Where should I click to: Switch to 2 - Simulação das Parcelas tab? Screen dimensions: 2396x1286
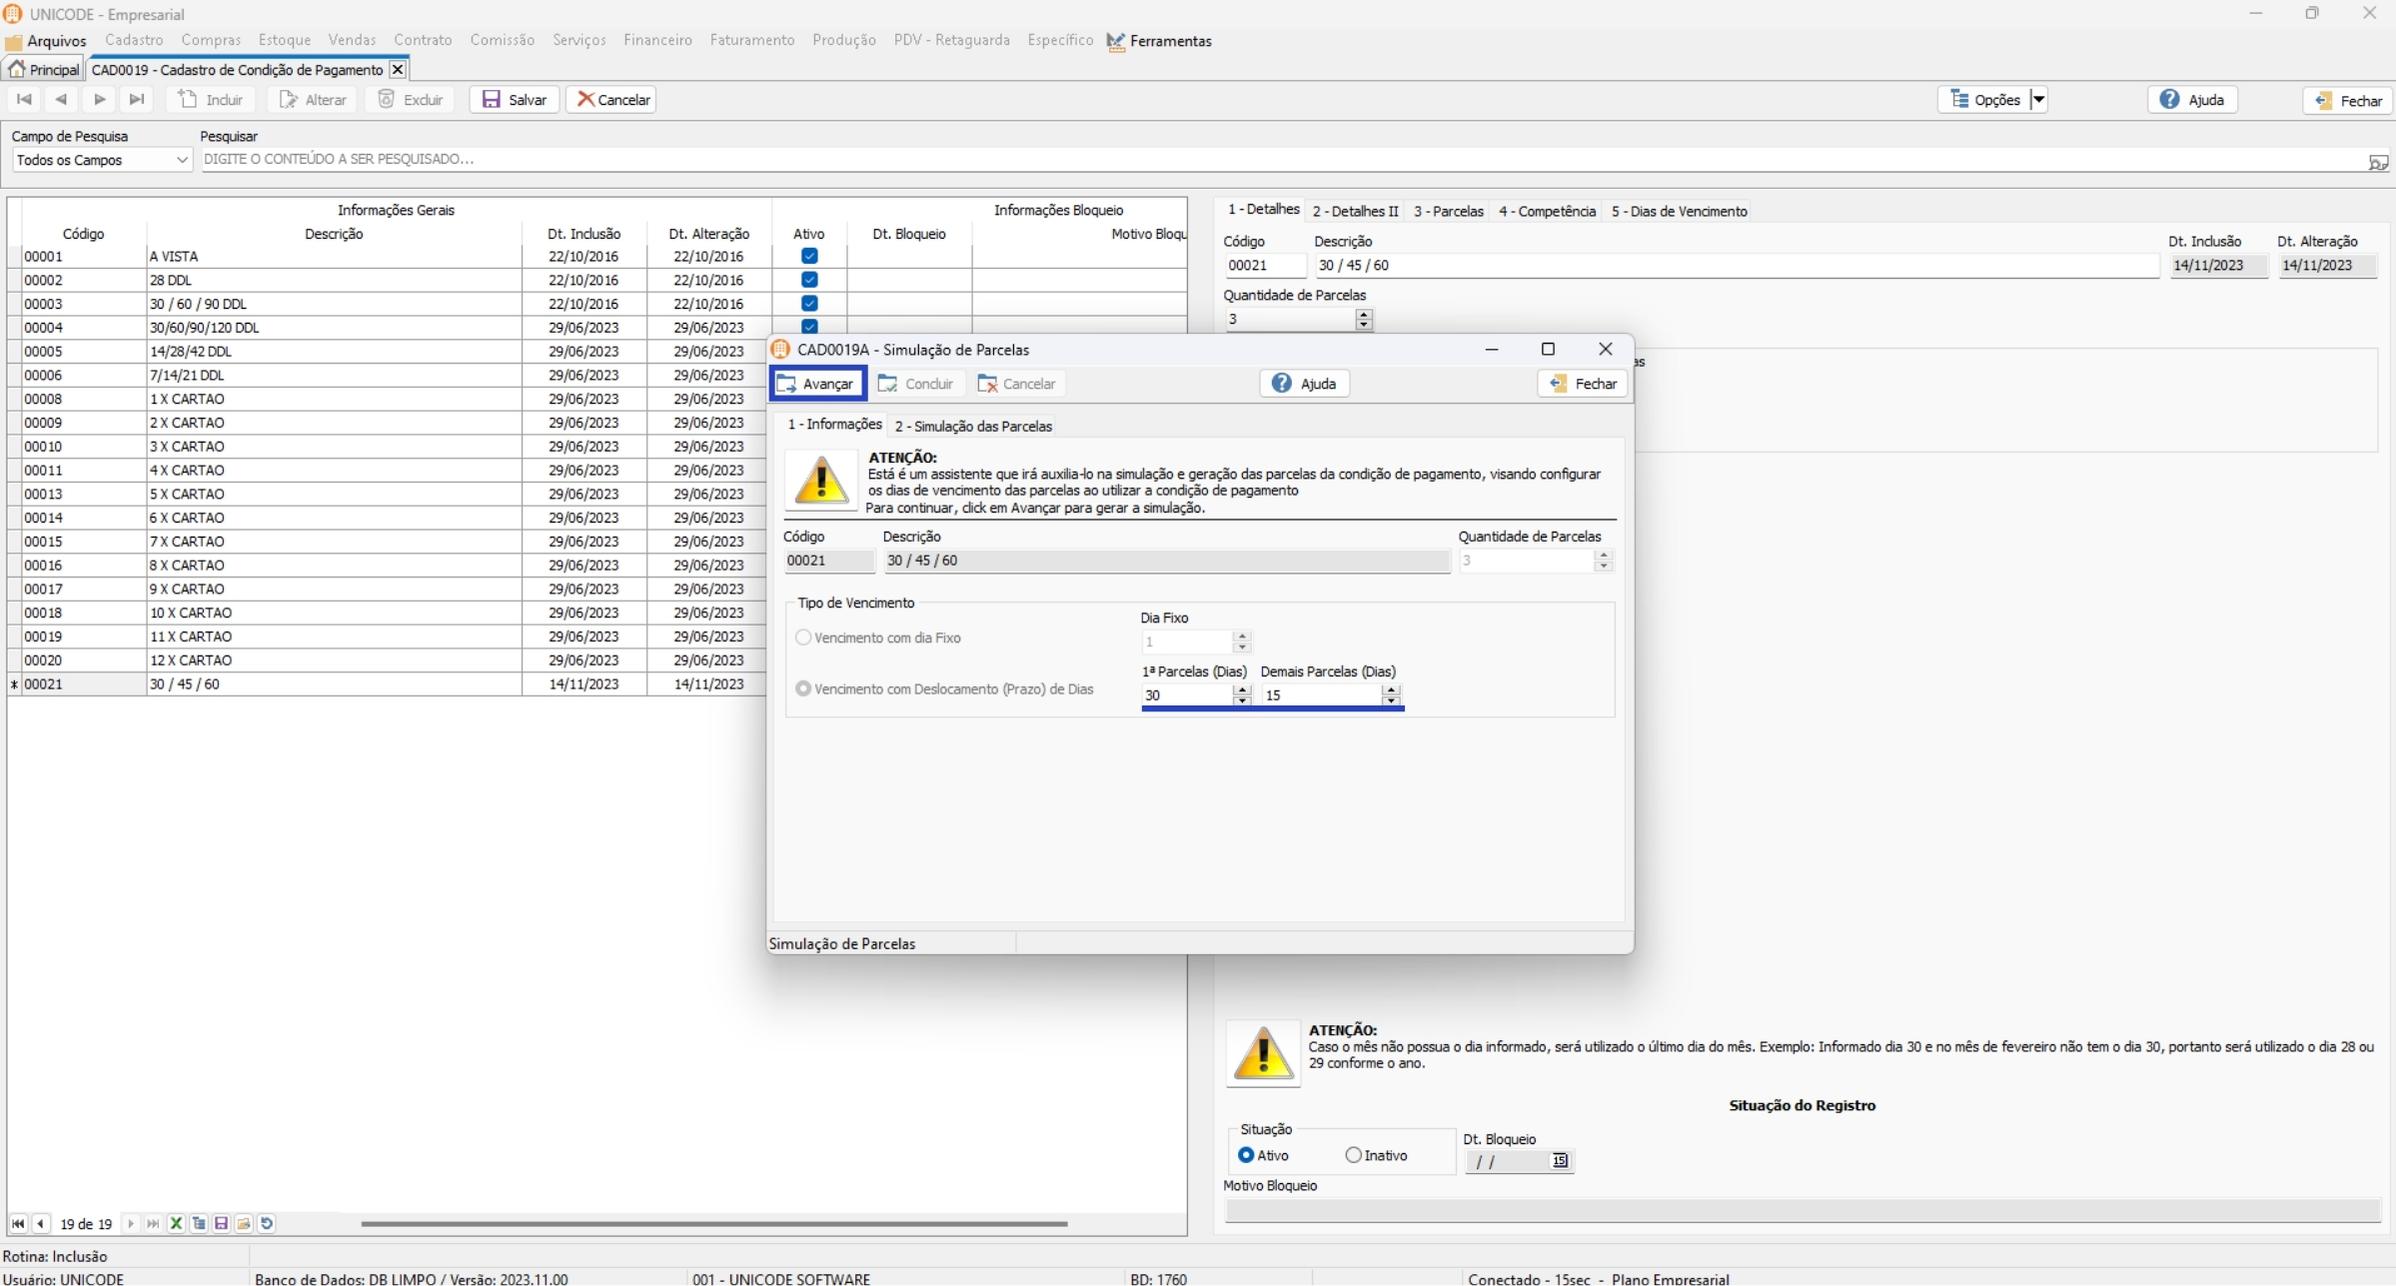coord(972,426)
